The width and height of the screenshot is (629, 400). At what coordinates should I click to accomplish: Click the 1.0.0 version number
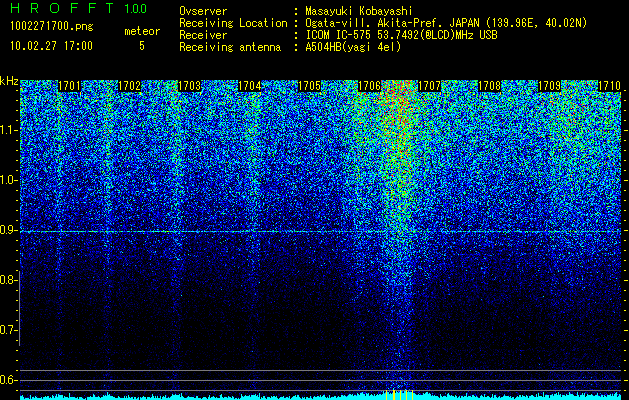[135, 9]
